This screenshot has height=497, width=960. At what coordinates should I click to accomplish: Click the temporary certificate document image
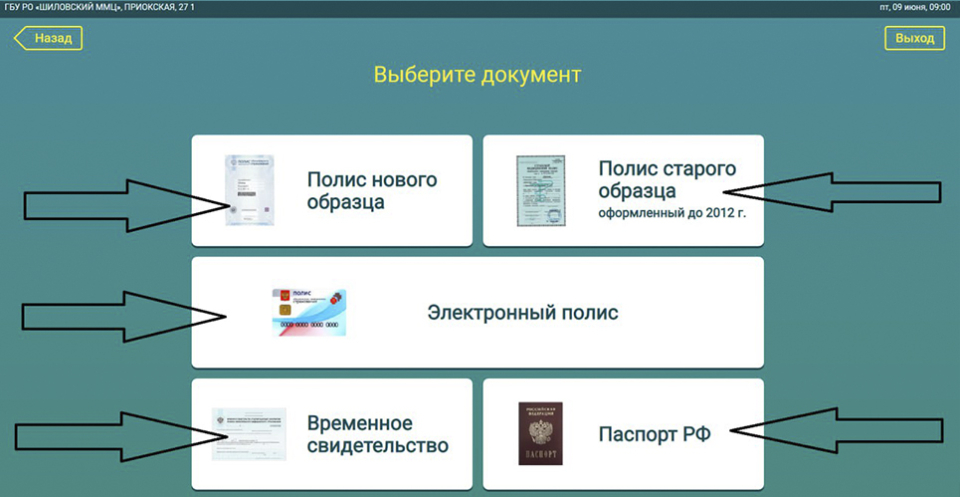click(x=249, y=434)
